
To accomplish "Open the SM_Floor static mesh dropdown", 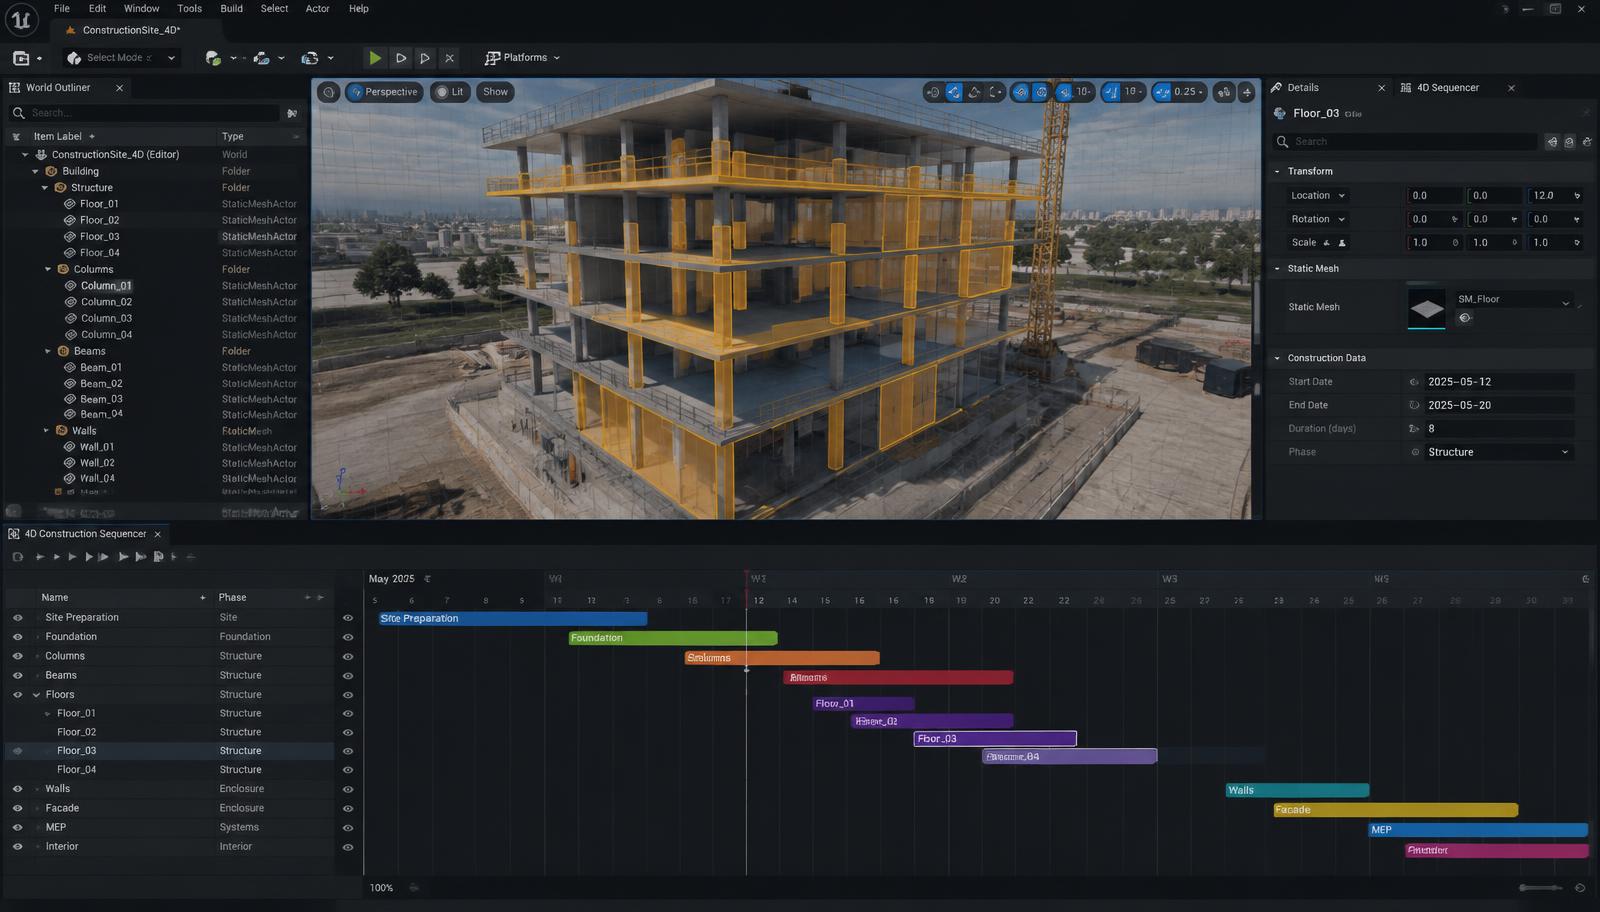I will [1513, 299].
